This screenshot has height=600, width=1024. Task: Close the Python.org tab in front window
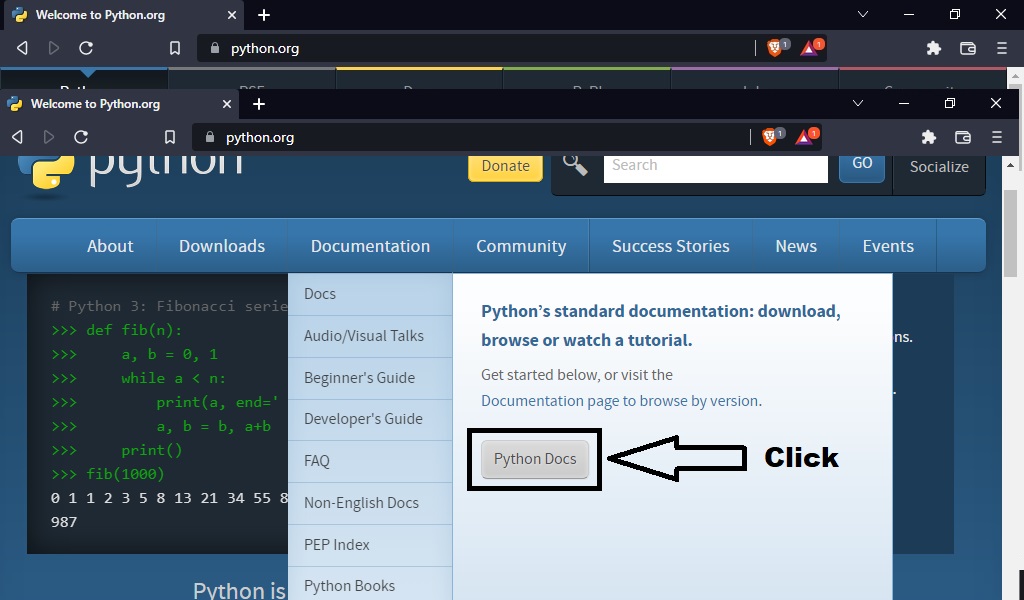pyautogui.click(x=227, y=104)
